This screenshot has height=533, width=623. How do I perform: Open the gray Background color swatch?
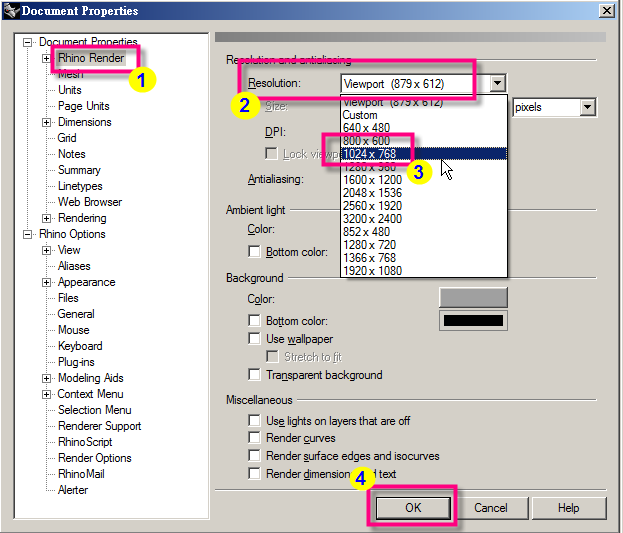coord(473,298)
